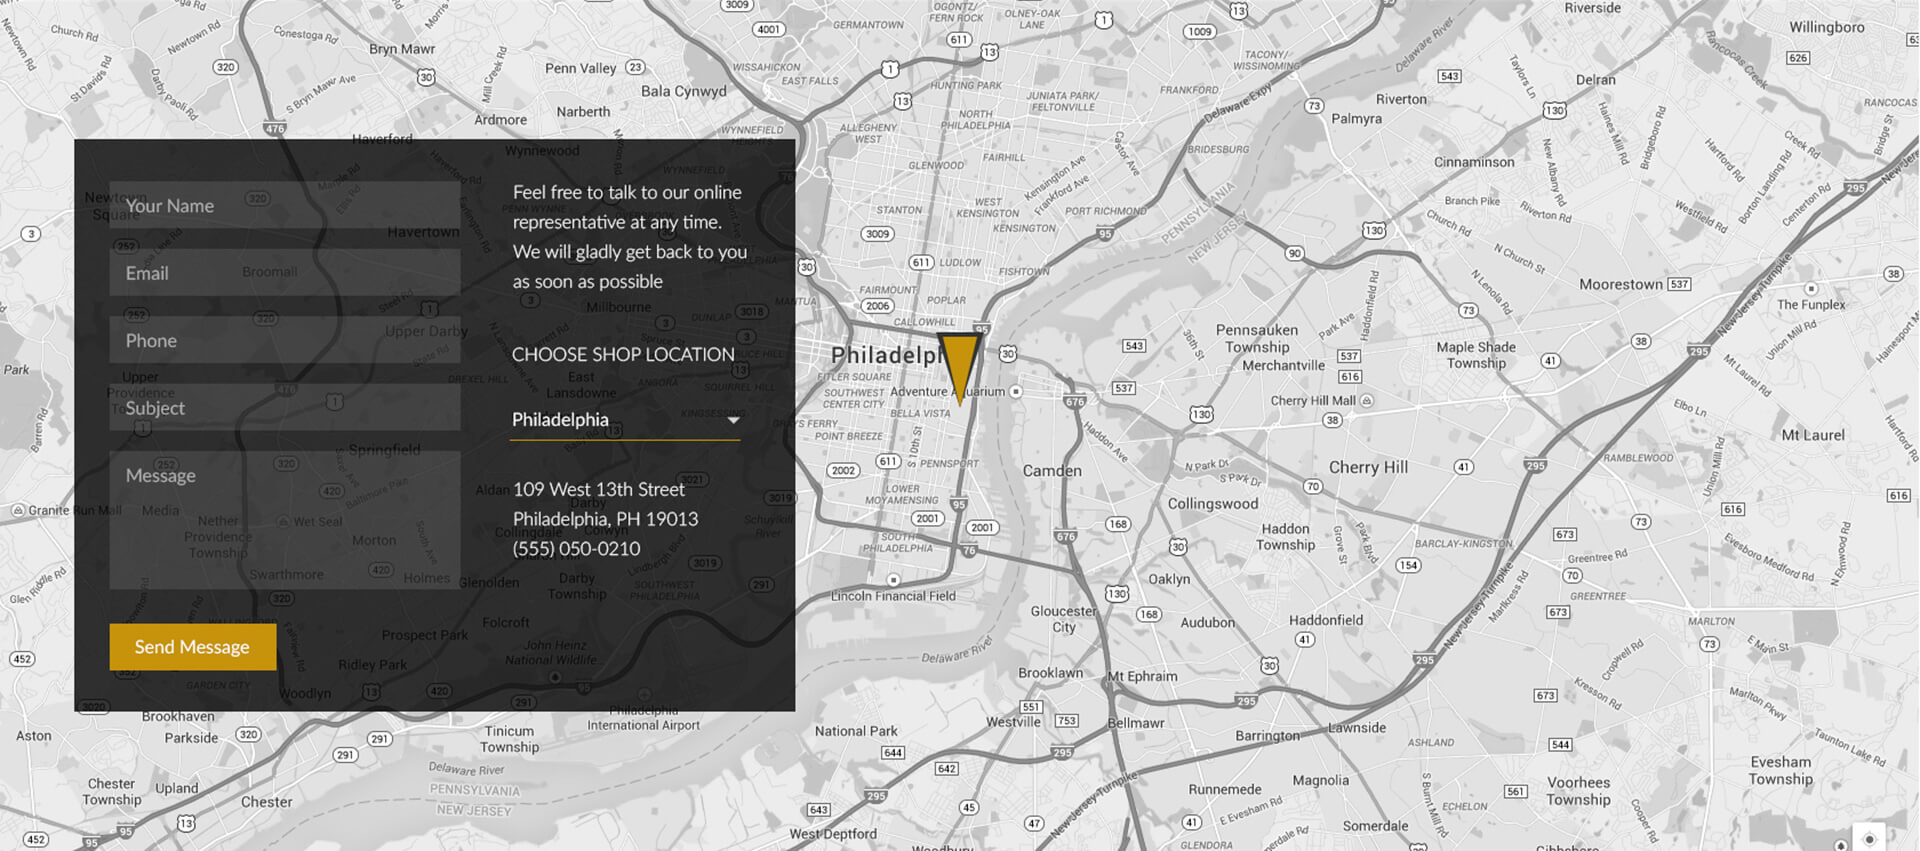Image resolution: width=1920 pixels, height=851 pixels.
Task: Click the Subject input box
Action: 284,408
